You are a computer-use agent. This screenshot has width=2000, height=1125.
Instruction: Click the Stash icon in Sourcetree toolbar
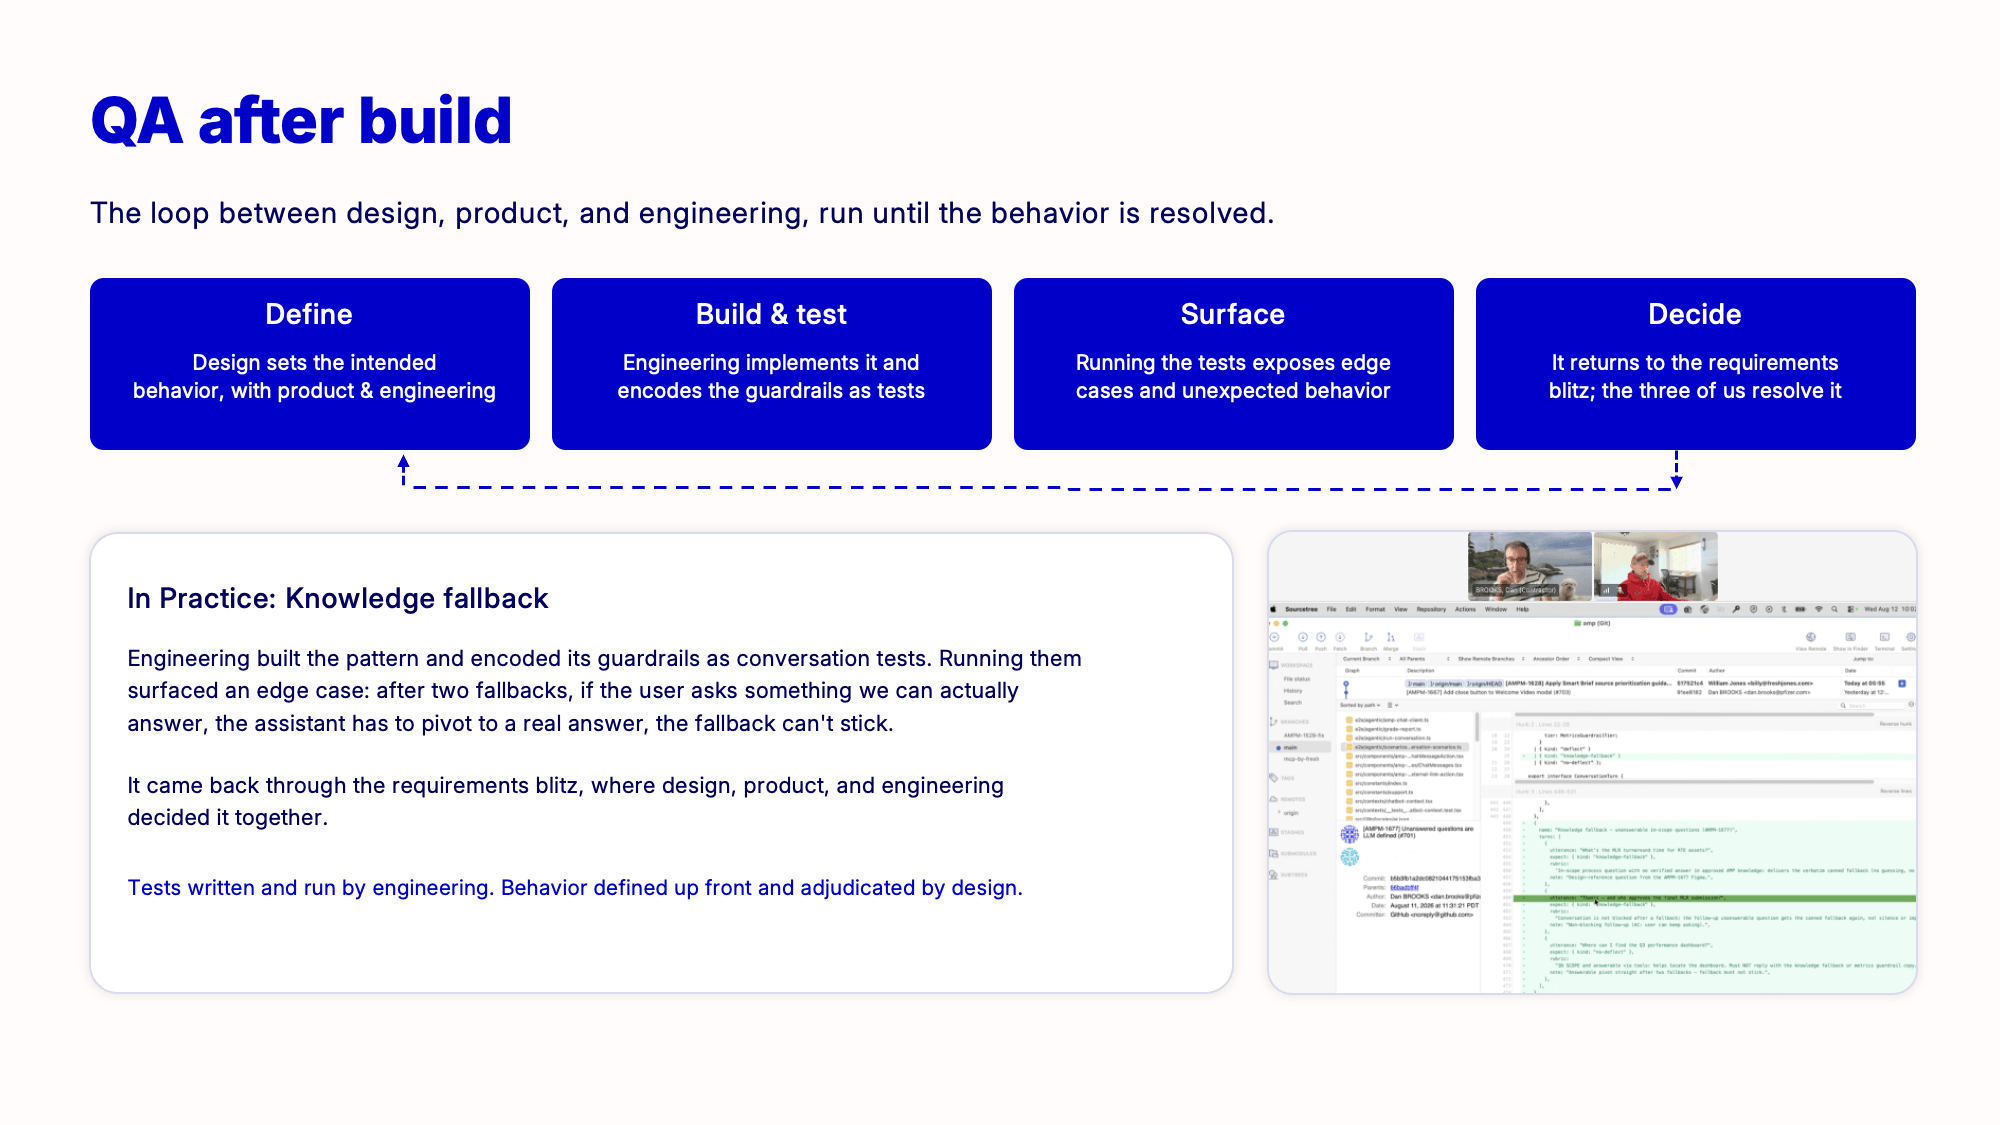pos(1419,637)
